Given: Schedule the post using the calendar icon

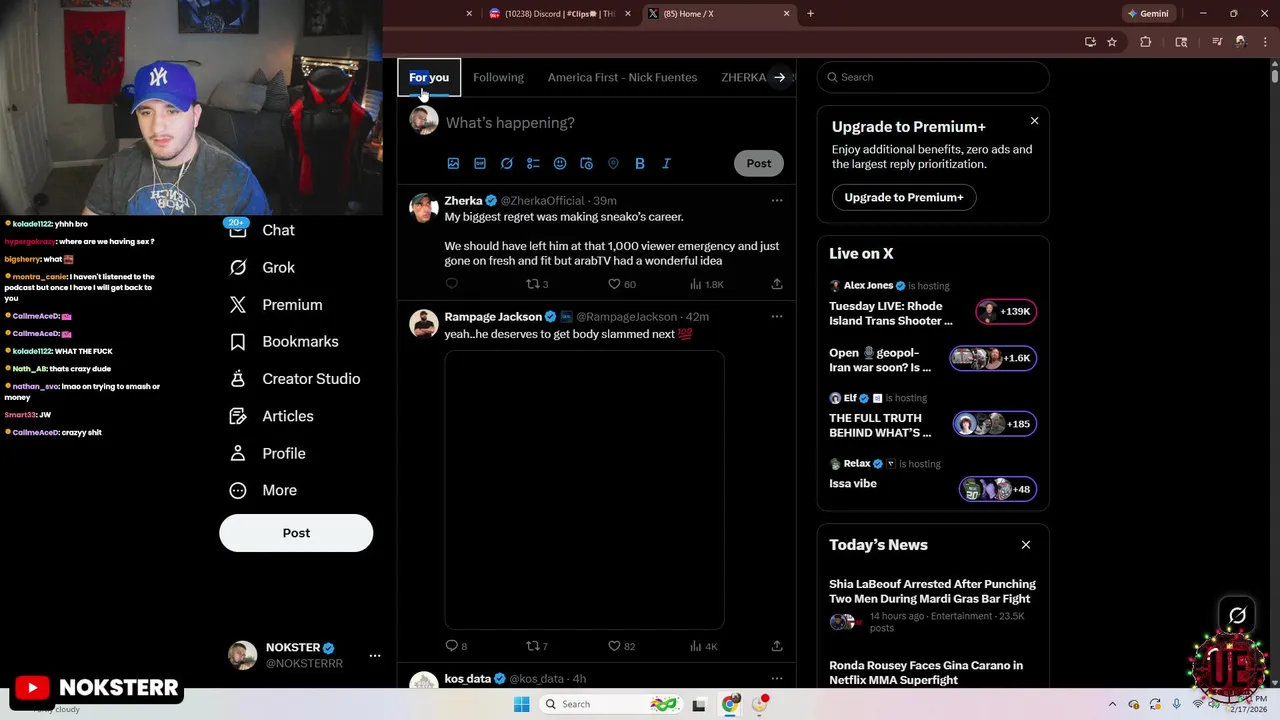Looking at the screenshot, I should coord(587,163).
